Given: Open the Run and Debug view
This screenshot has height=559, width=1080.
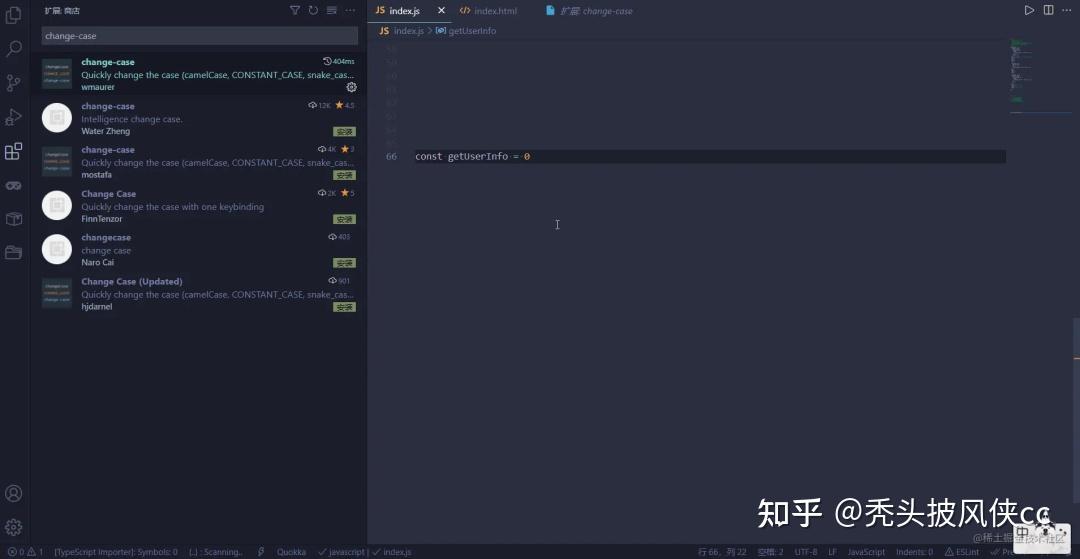Looking at the screenshot, I should point(13,117).
